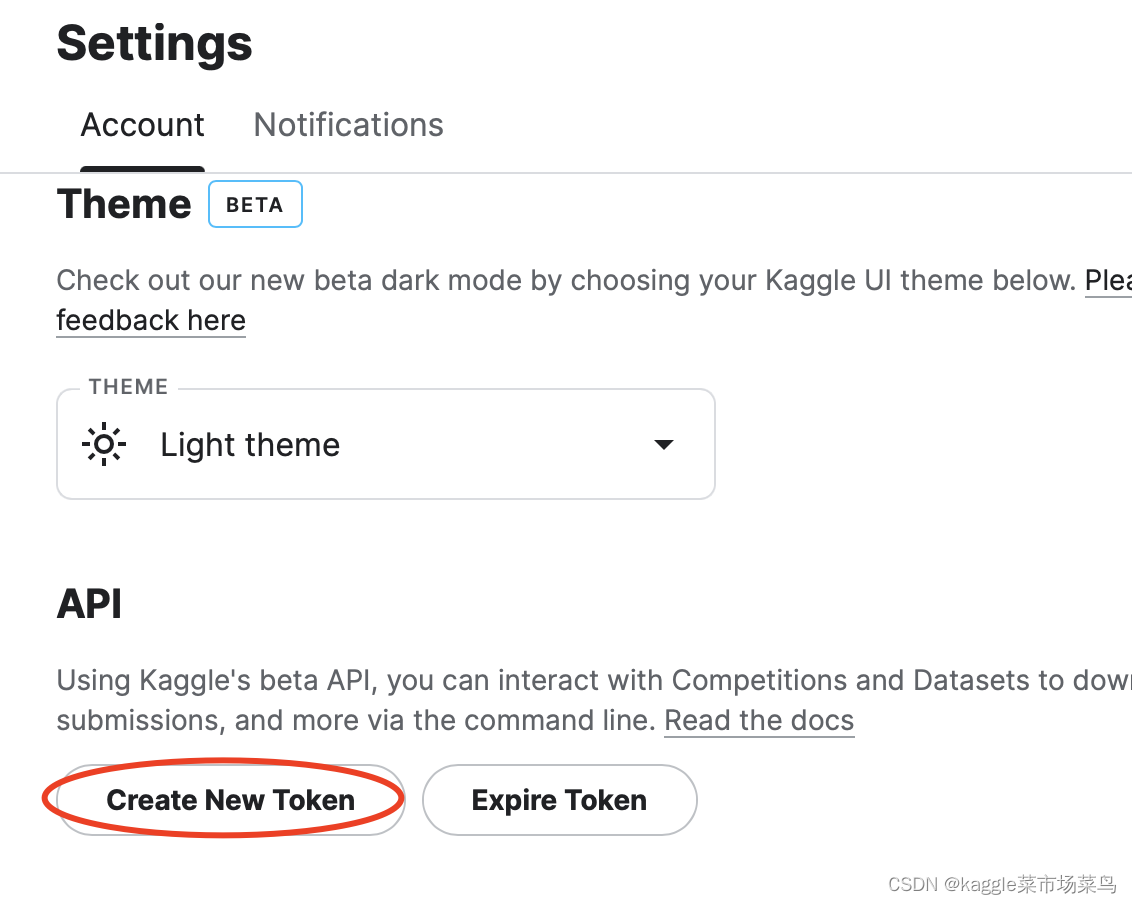Screen dimensions: 1132x904
Task: Expand the theme dropdown arrow
Action: tap(663, 444)
